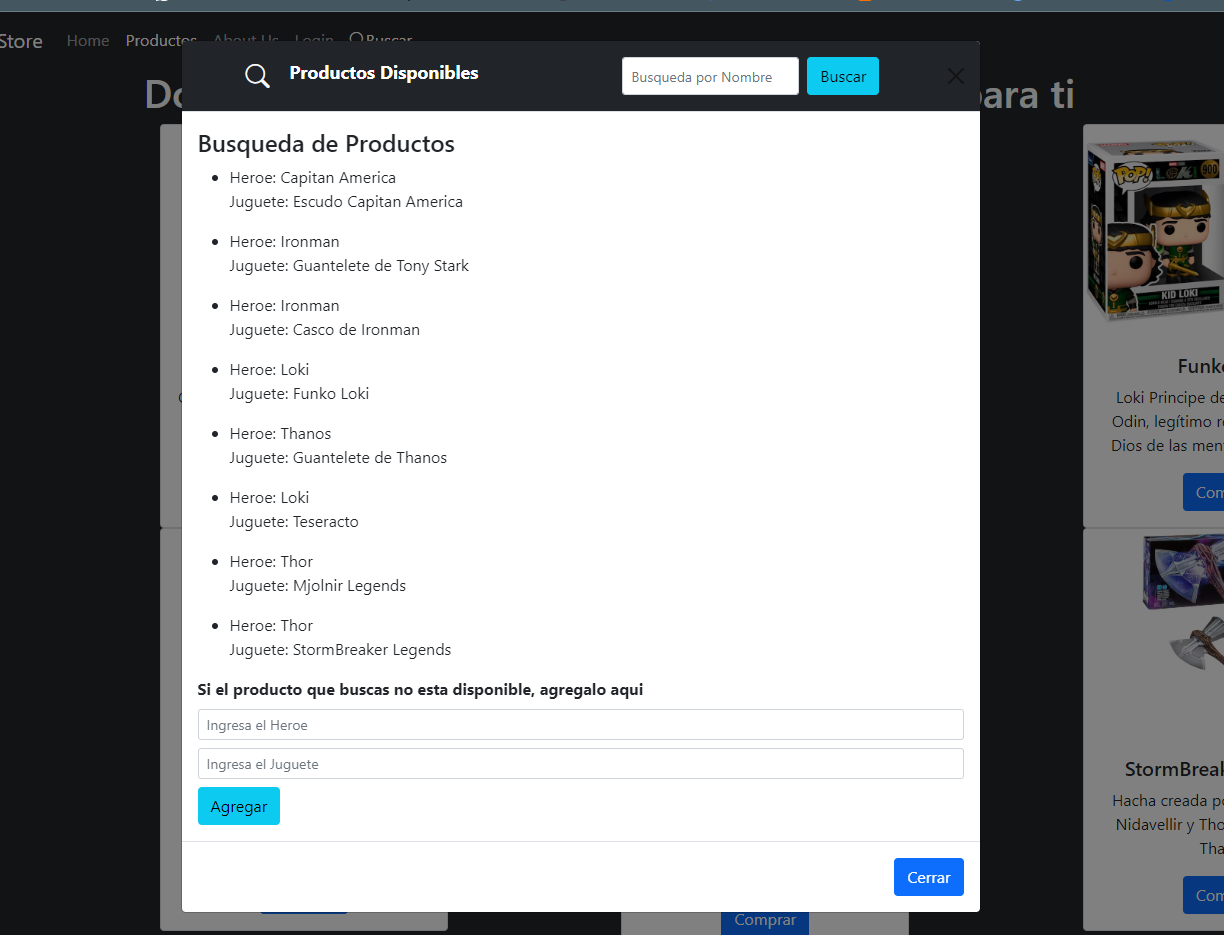Go to the About Us page
The width and height of the screenshot is (1224, 935).
pos(245,41)
